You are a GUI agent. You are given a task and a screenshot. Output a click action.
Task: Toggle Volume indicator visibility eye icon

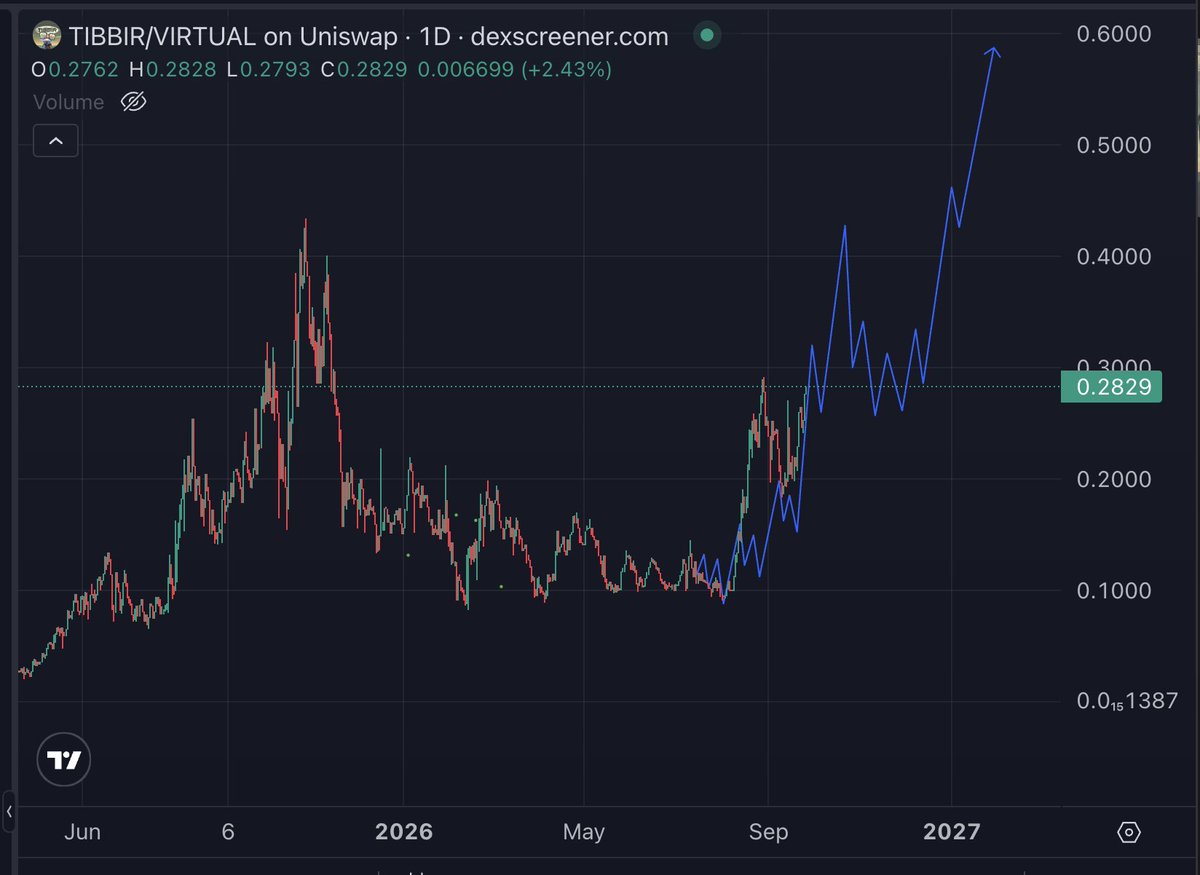[134, 102]
